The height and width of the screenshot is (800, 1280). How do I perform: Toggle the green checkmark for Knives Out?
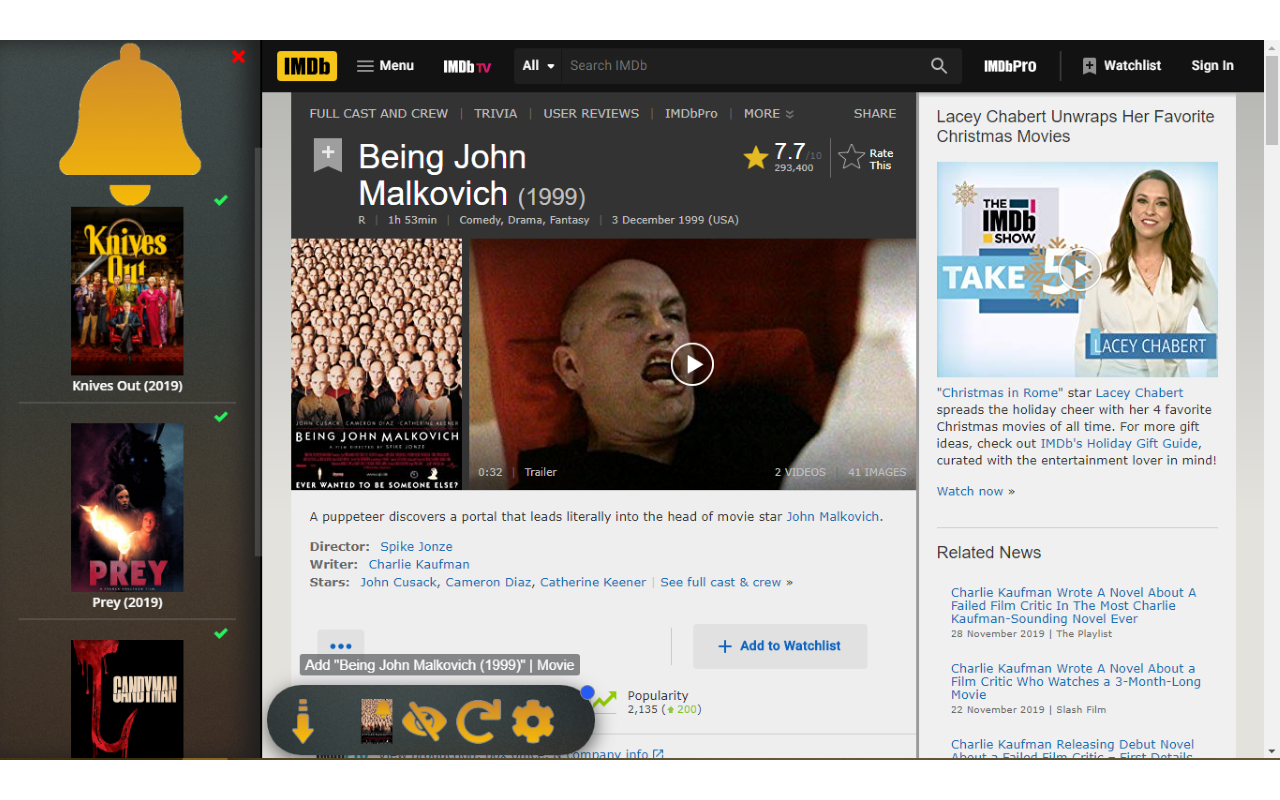pos(221,200)
